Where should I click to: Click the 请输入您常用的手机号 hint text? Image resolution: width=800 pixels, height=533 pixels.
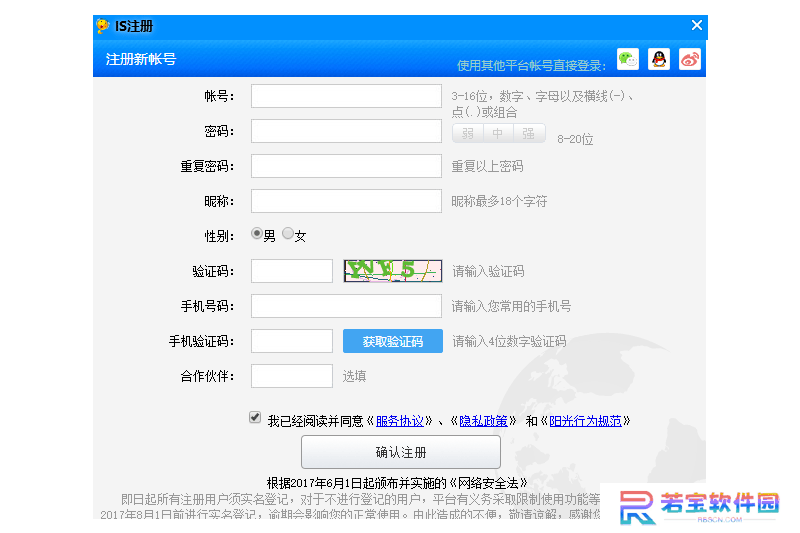click(x=511, y=307)
